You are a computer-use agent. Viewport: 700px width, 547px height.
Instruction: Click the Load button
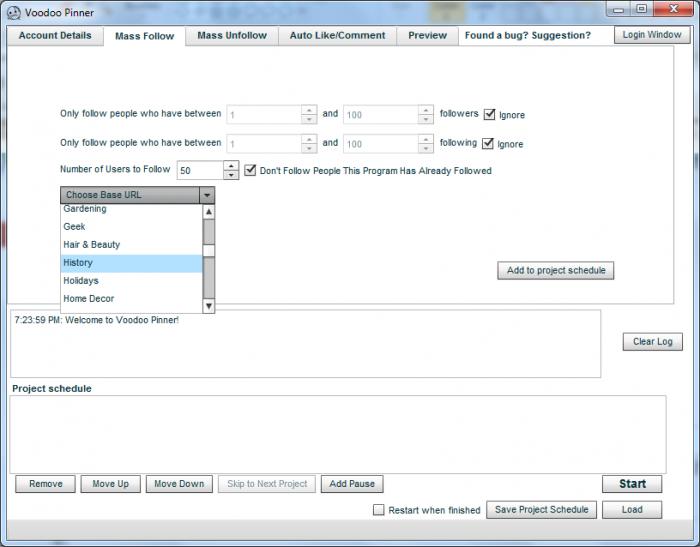click(x=632, y=509)
